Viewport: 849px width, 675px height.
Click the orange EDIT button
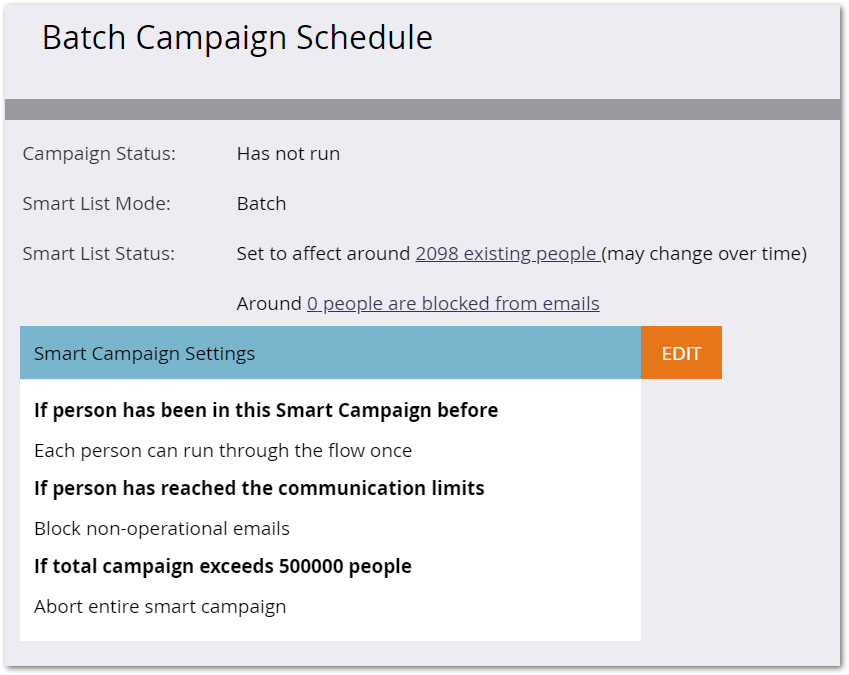pyautogui.click(x=681, y=353)
